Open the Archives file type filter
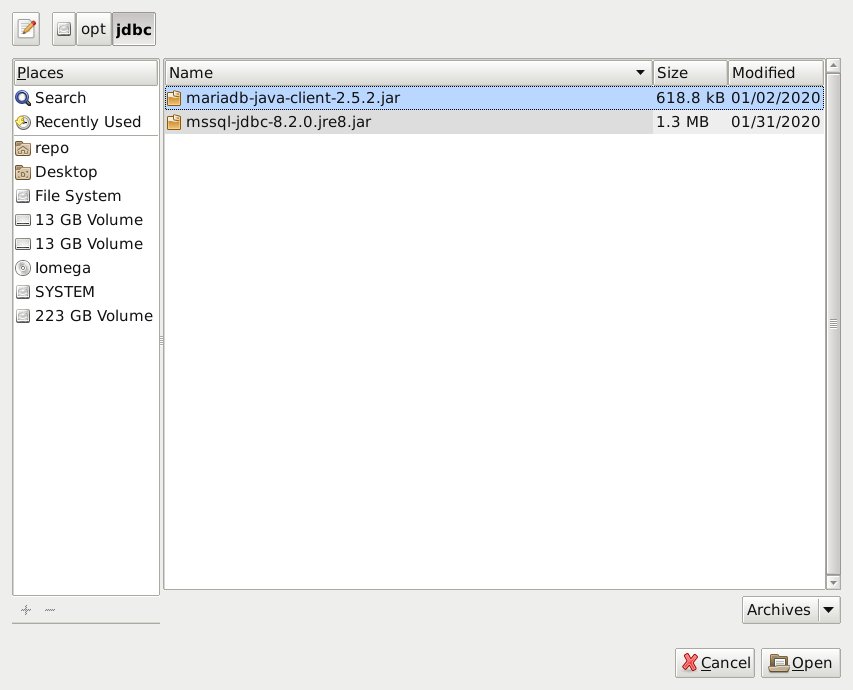853x690 pixels. pyautogui.click(x=791, y=610)
